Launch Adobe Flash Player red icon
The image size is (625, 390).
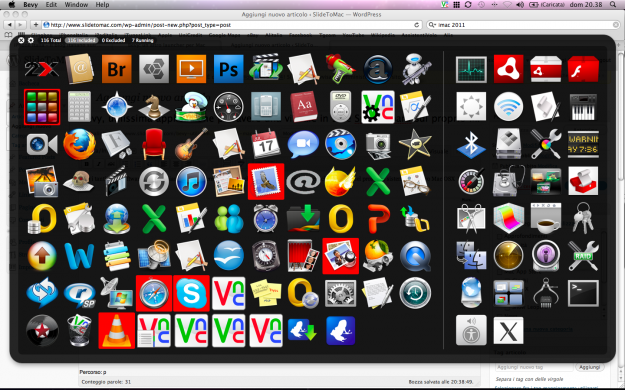click(583, 69)
